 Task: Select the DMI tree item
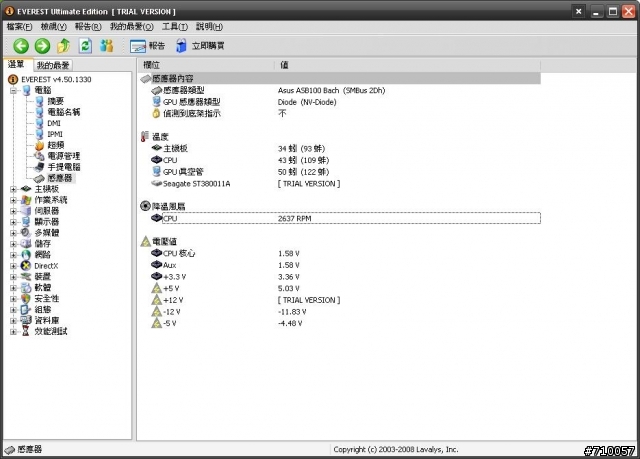54,123
